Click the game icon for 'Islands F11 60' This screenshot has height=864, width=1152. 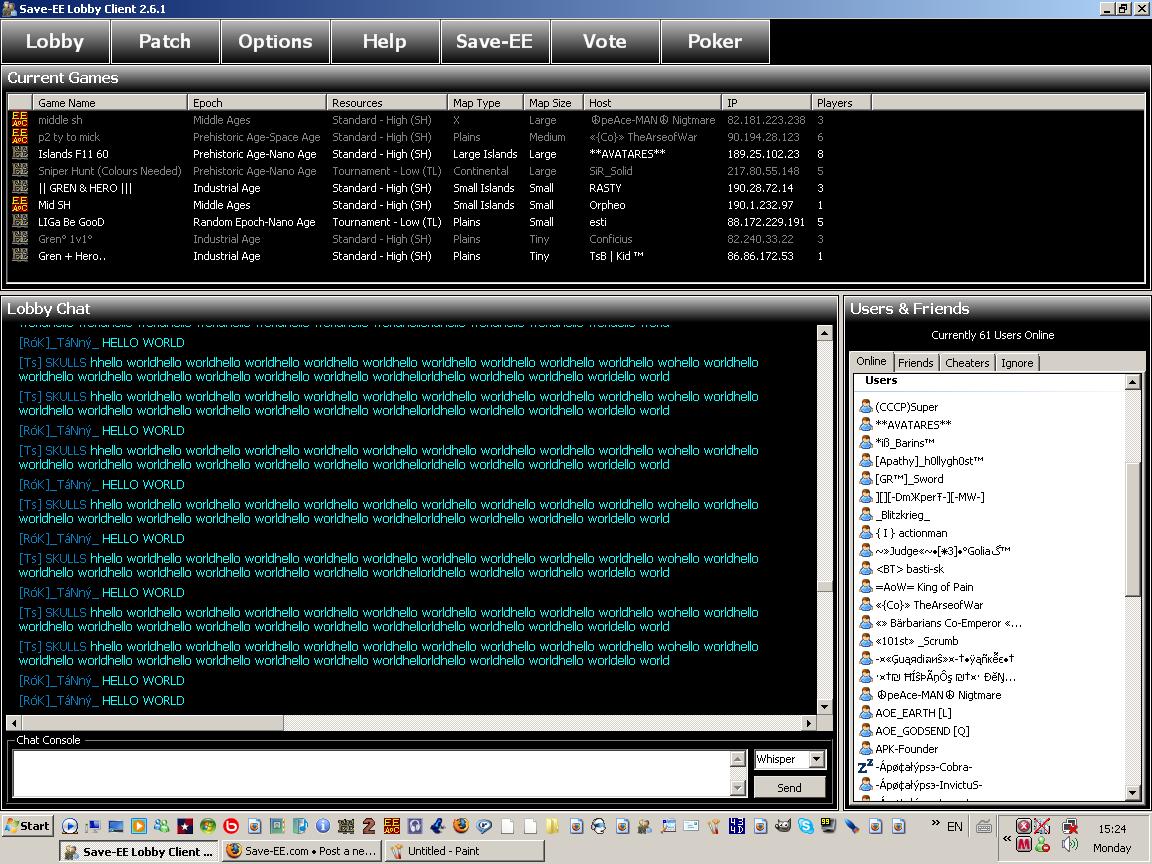20,154
